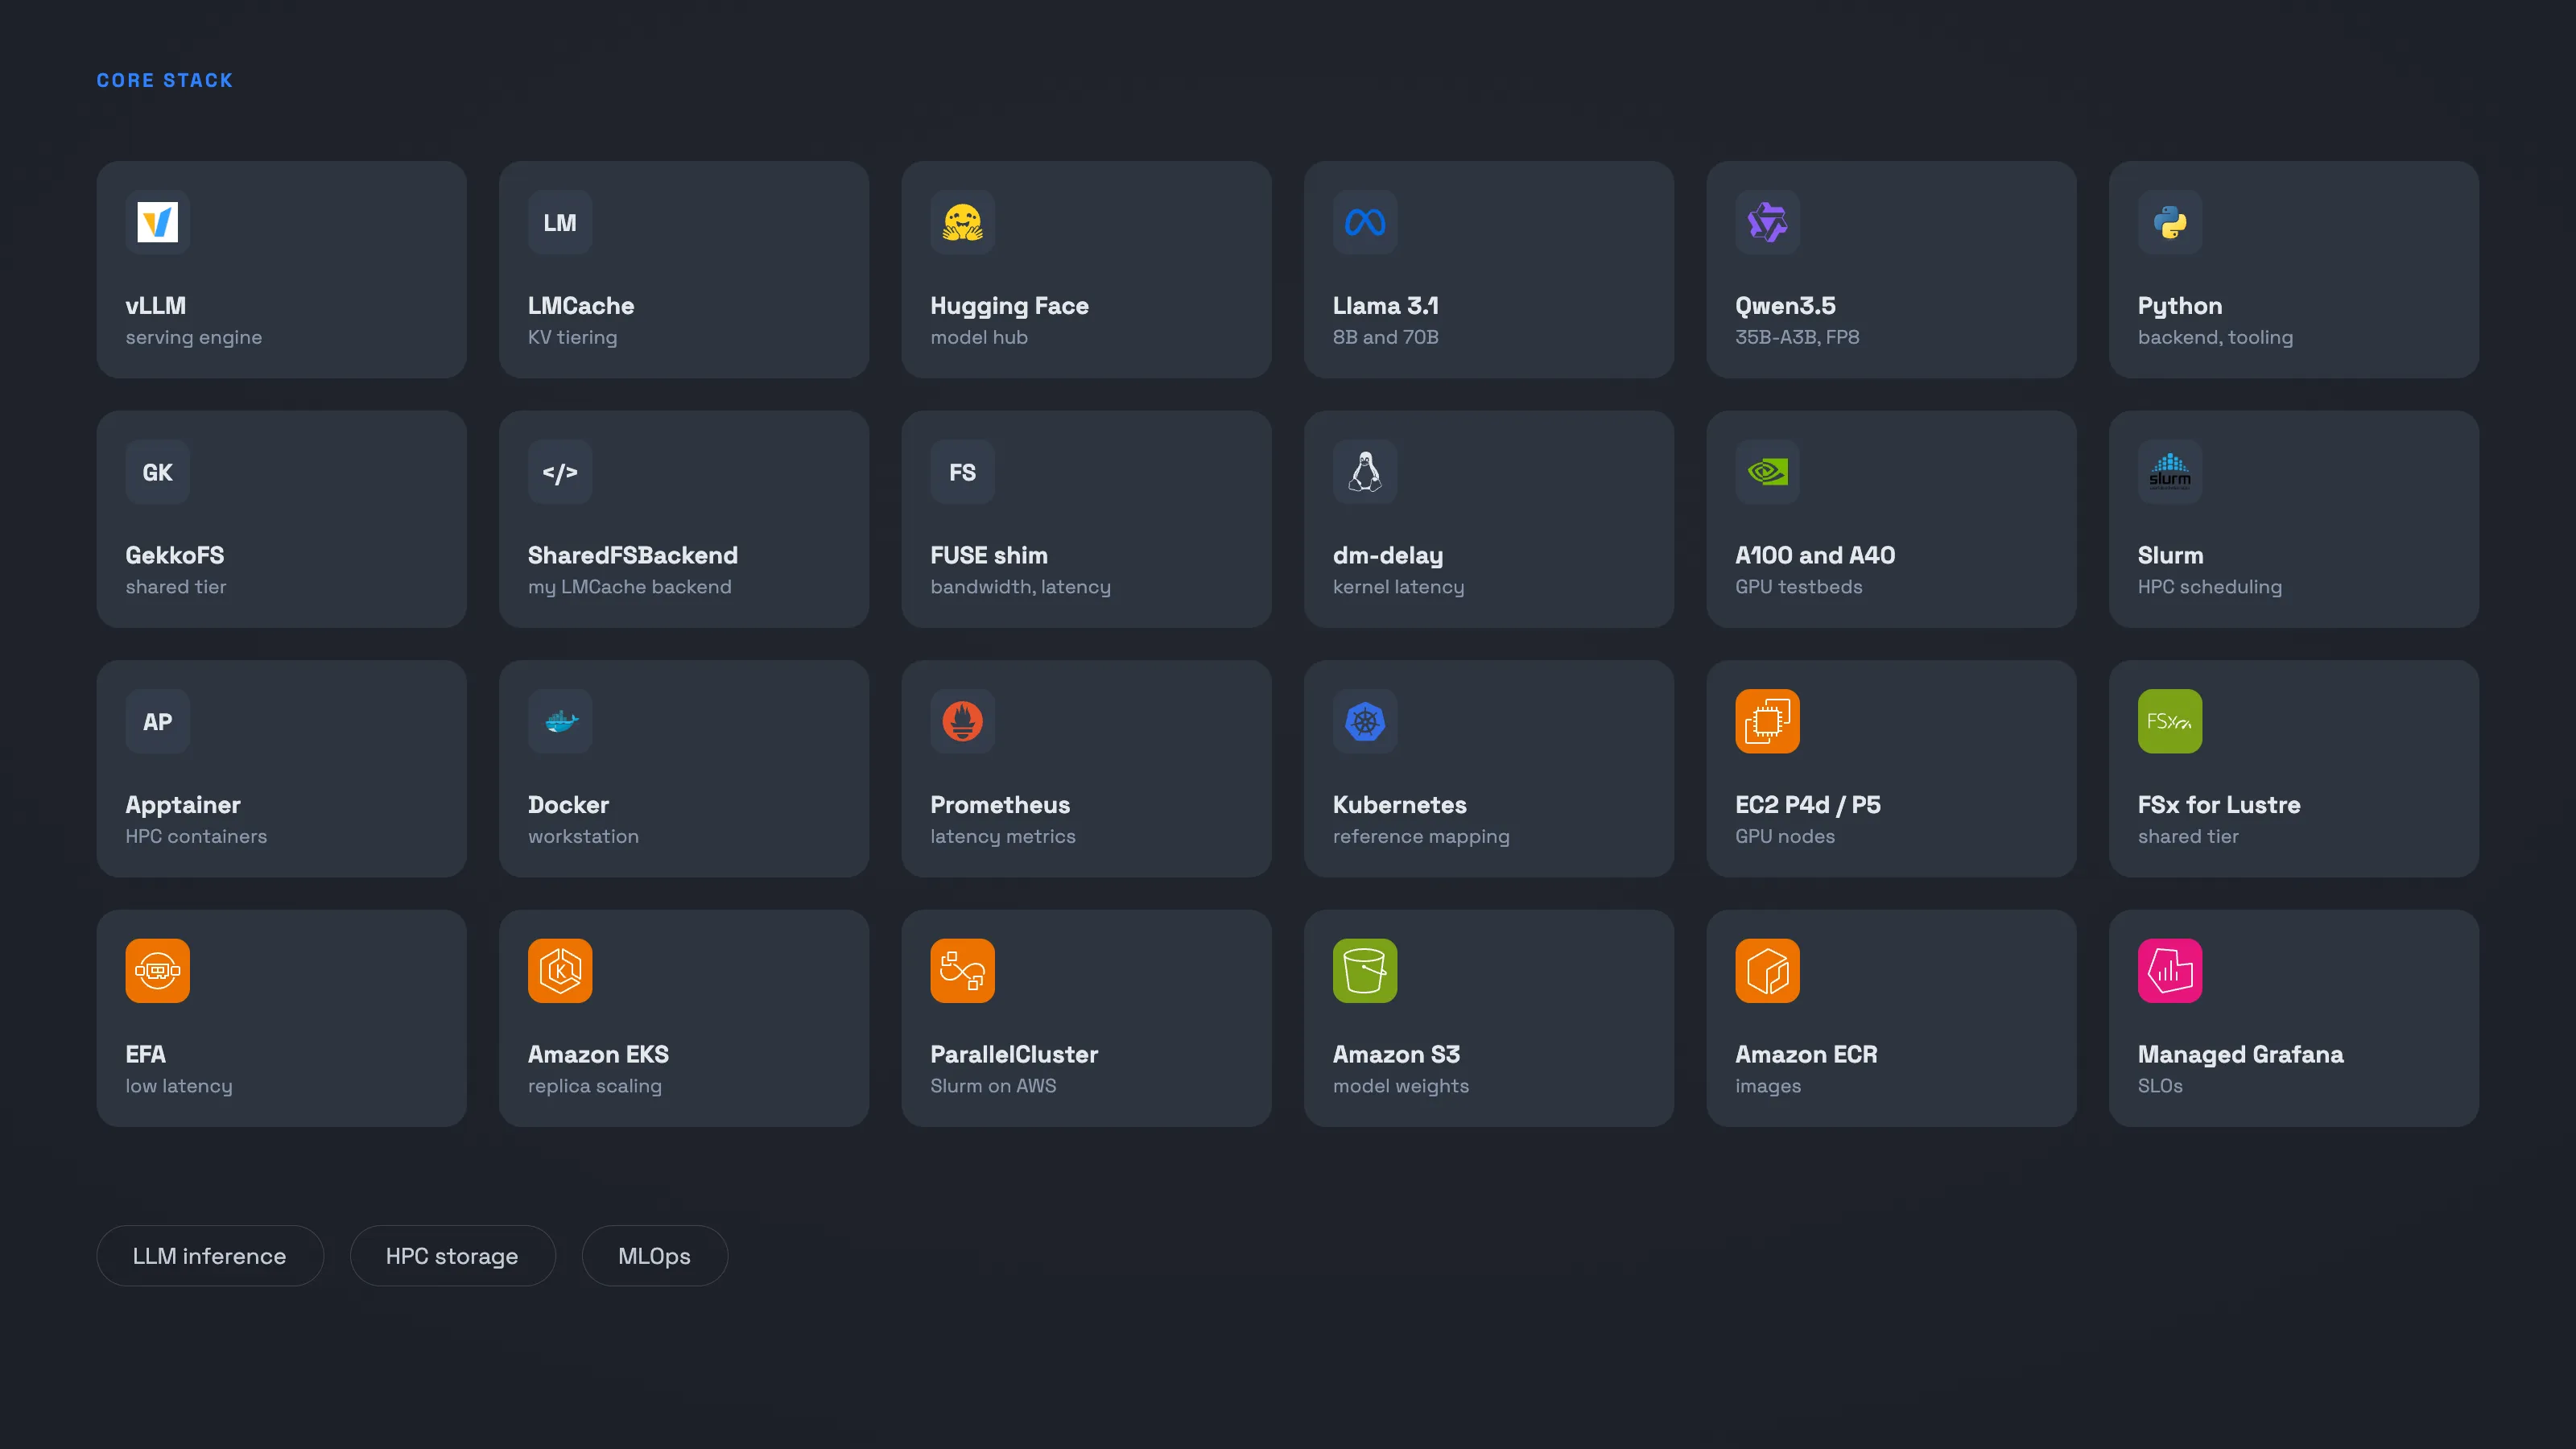Image resolution: width=2576 pixels, height=1449 pixels.
Task: Click the FUSE shim title text
Action: click(x=989, y=556)
